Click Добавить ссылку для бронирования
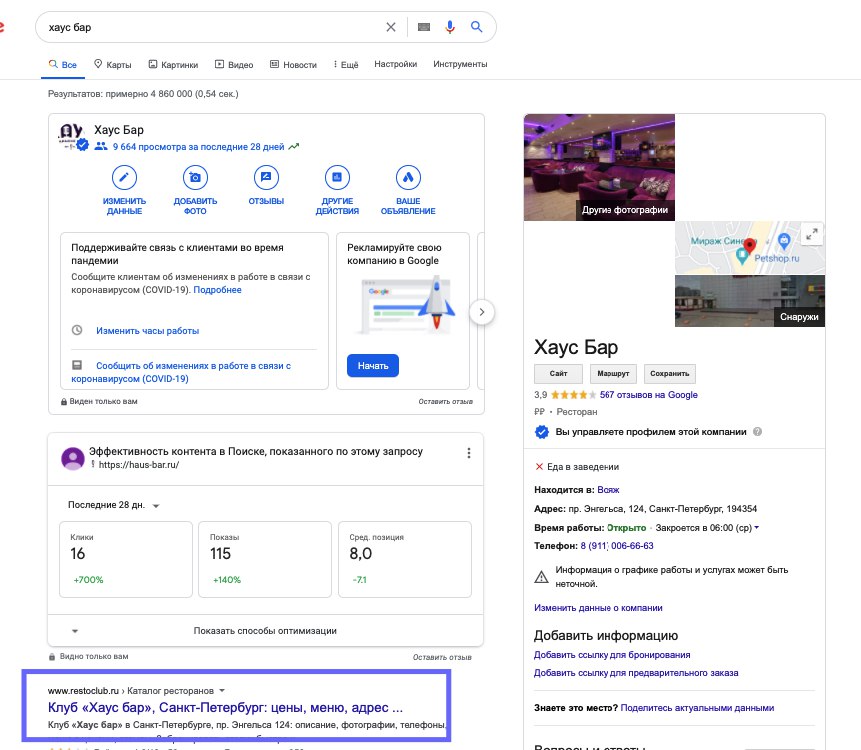This screenshot has width=861, height=750. click(x=612, y=654)
